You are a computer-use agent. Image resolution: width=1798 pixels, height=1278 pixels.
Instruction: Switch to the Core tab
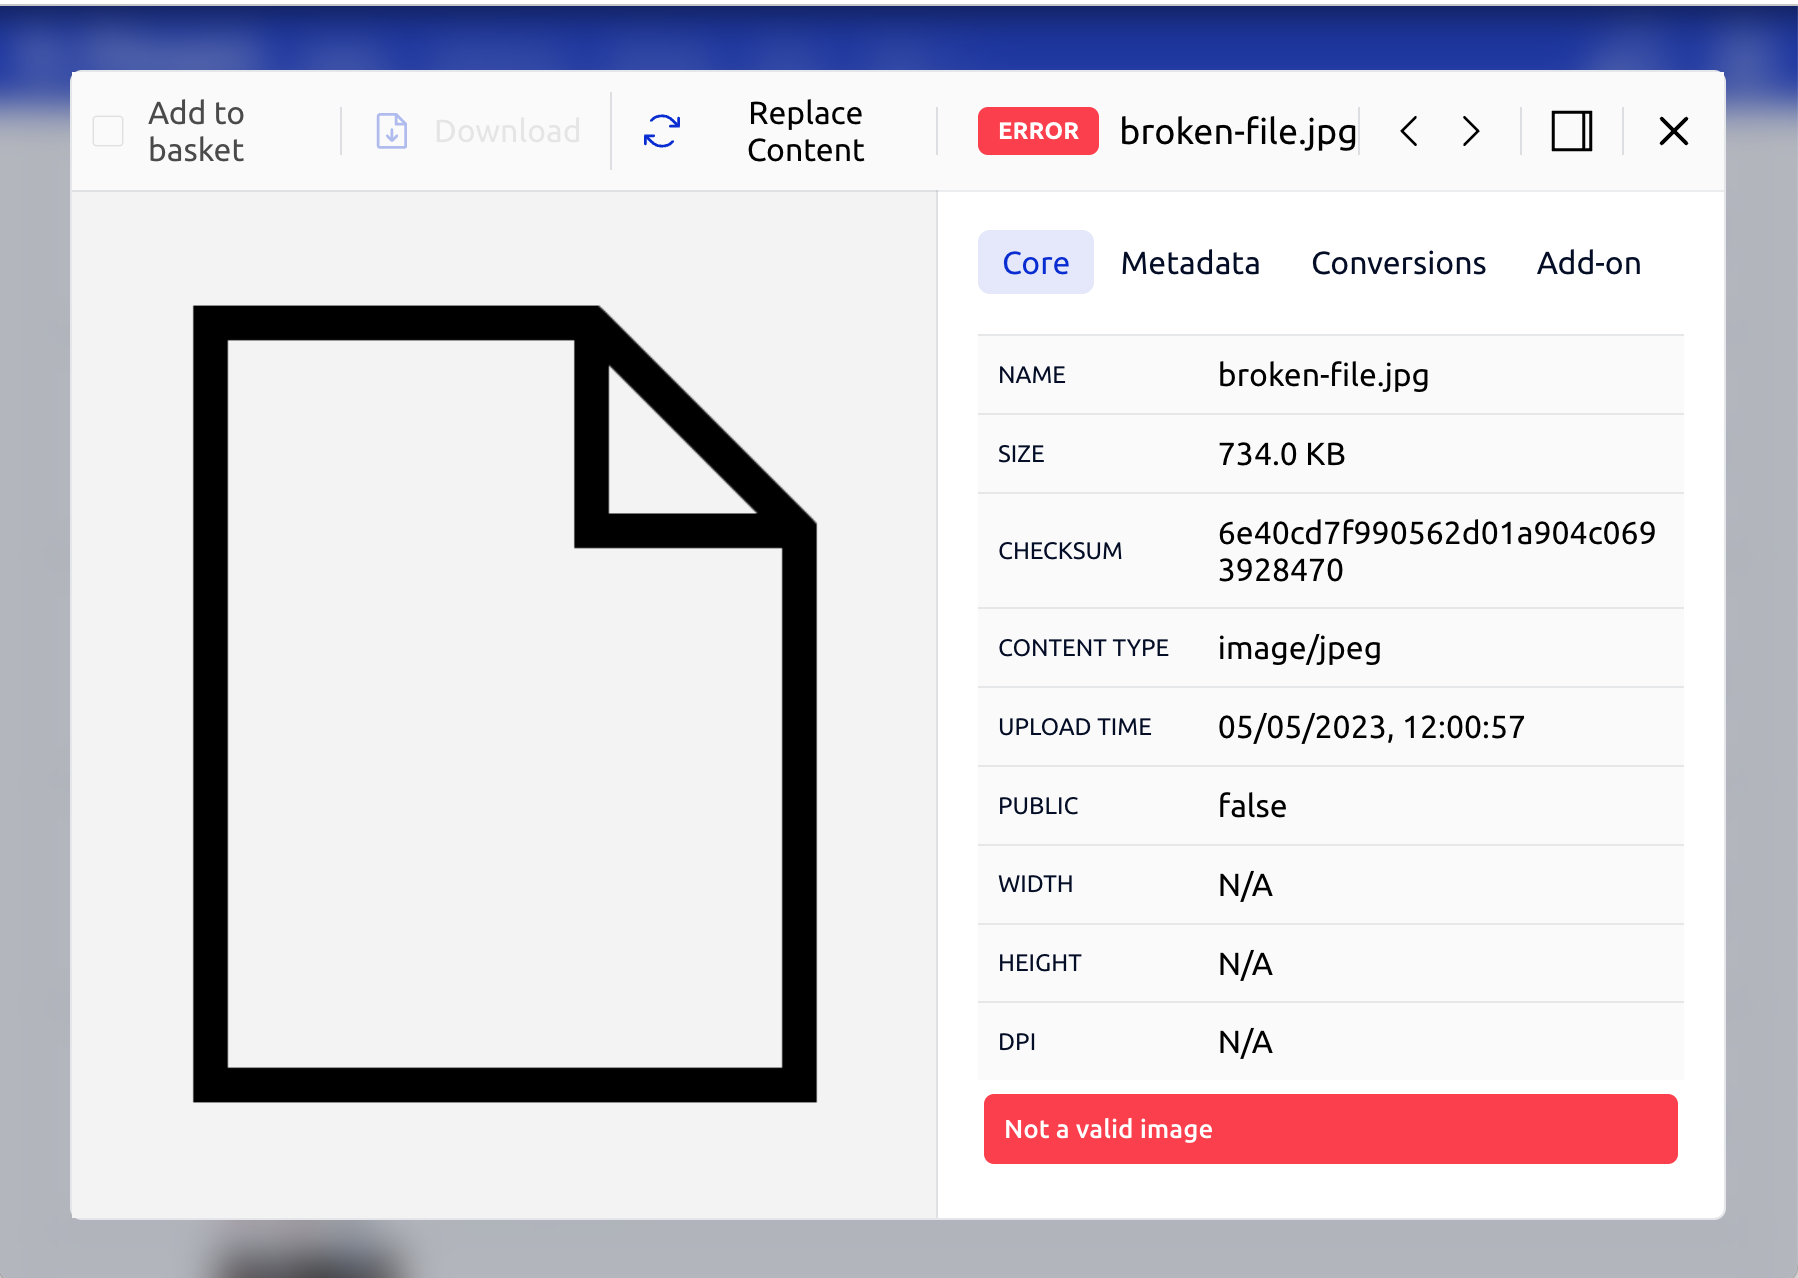coord(1035,263)
